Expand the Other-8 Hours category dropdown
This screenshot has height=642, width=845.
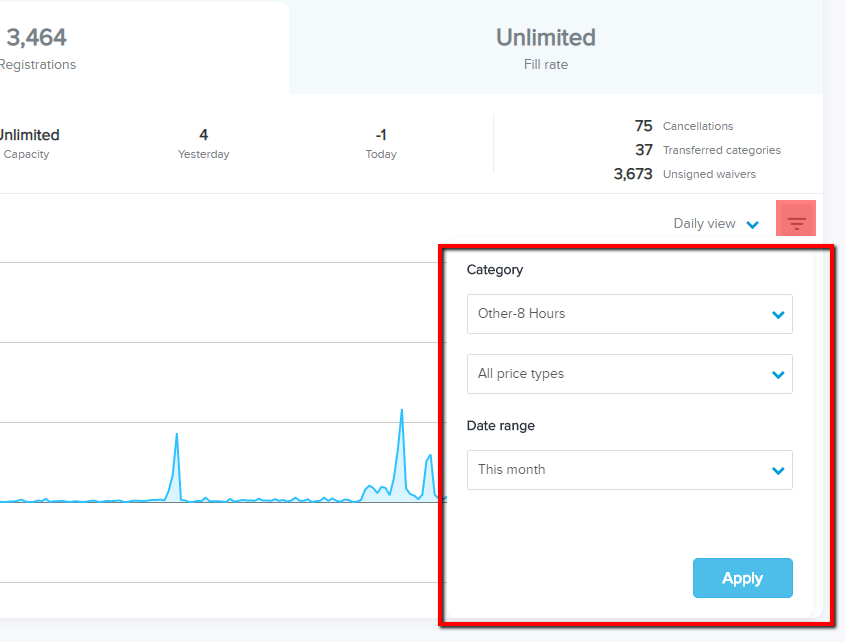point(629,314)
